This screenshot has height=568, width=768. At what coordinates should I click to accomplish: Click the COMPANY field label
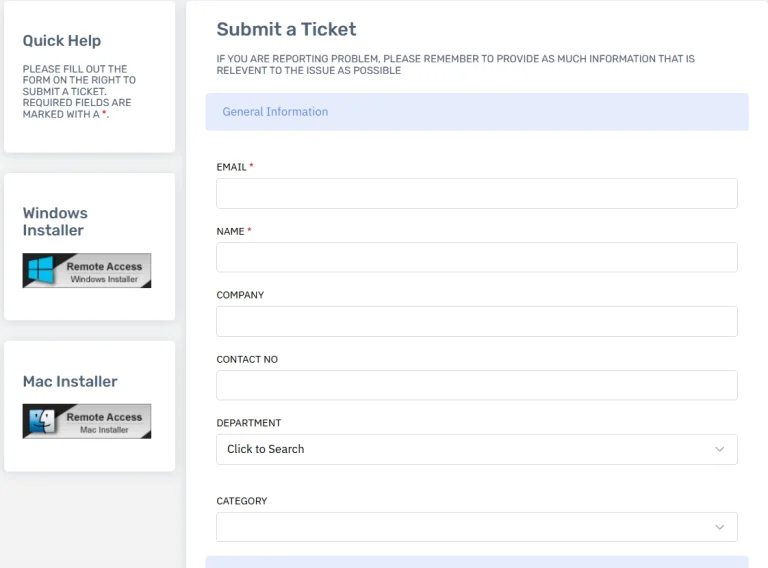coord(240,295)
